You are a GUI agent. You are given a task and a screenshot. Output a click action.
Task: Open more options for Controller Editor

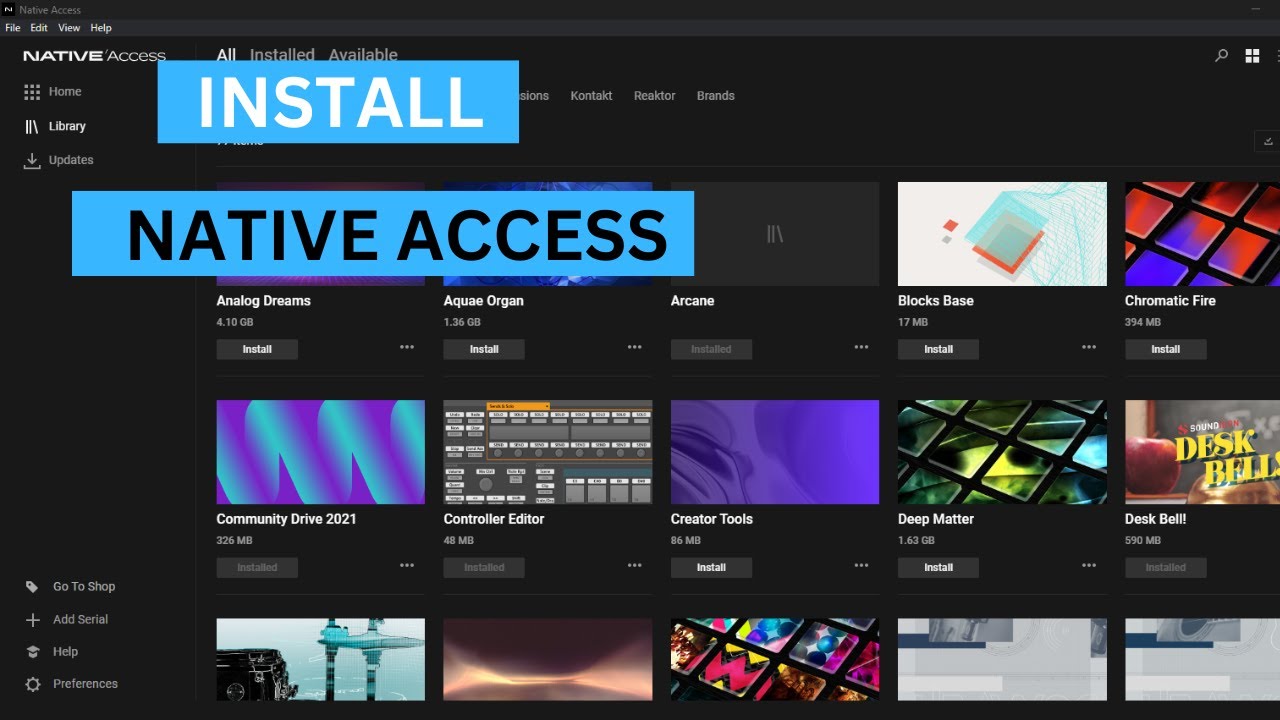click(x=635, y=566)
